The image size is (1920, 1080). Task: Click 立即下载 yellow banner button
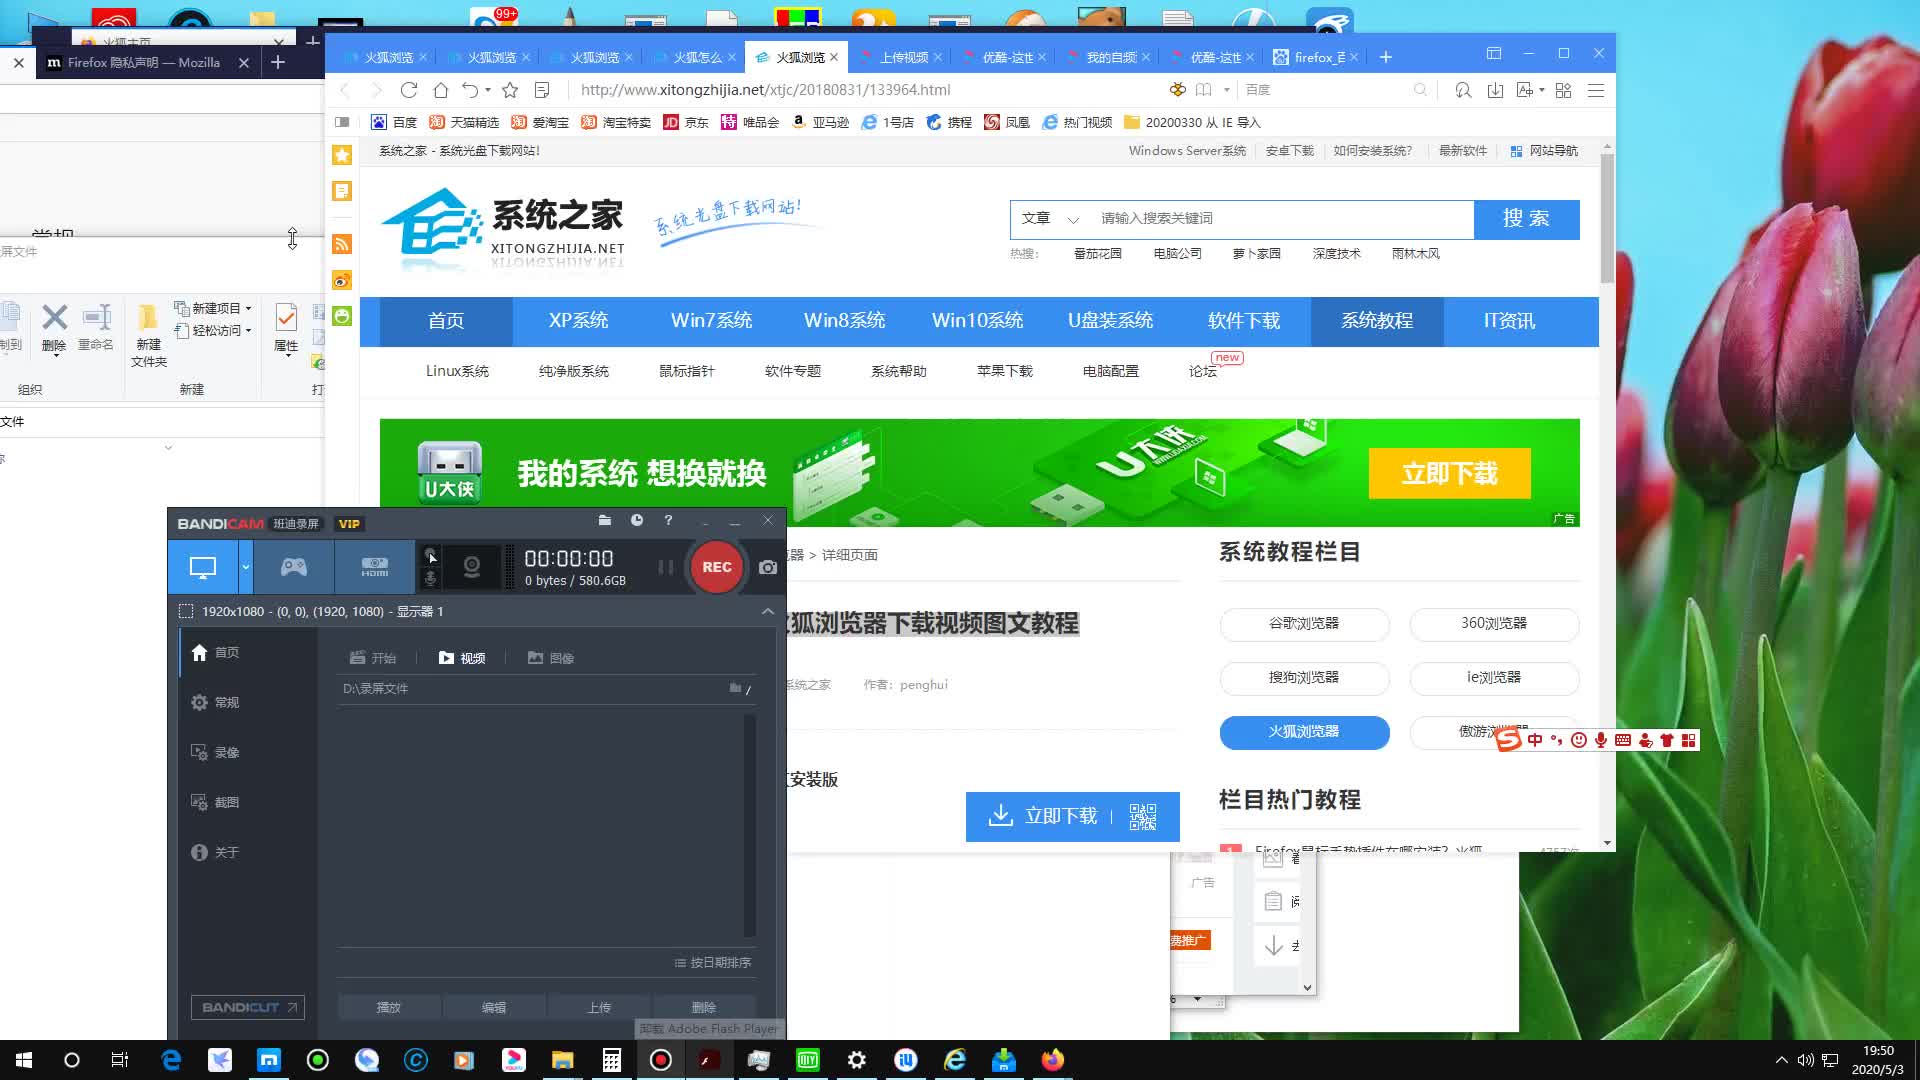pos(1449,473)
